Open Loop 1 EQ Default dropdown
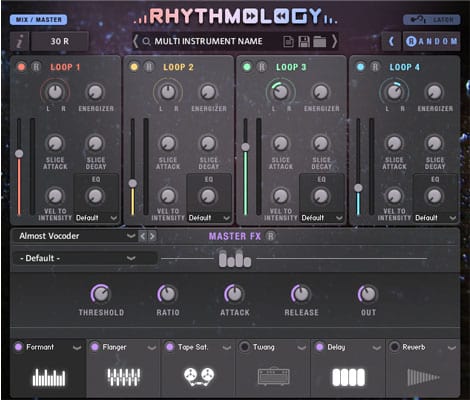 pos(96,218)
